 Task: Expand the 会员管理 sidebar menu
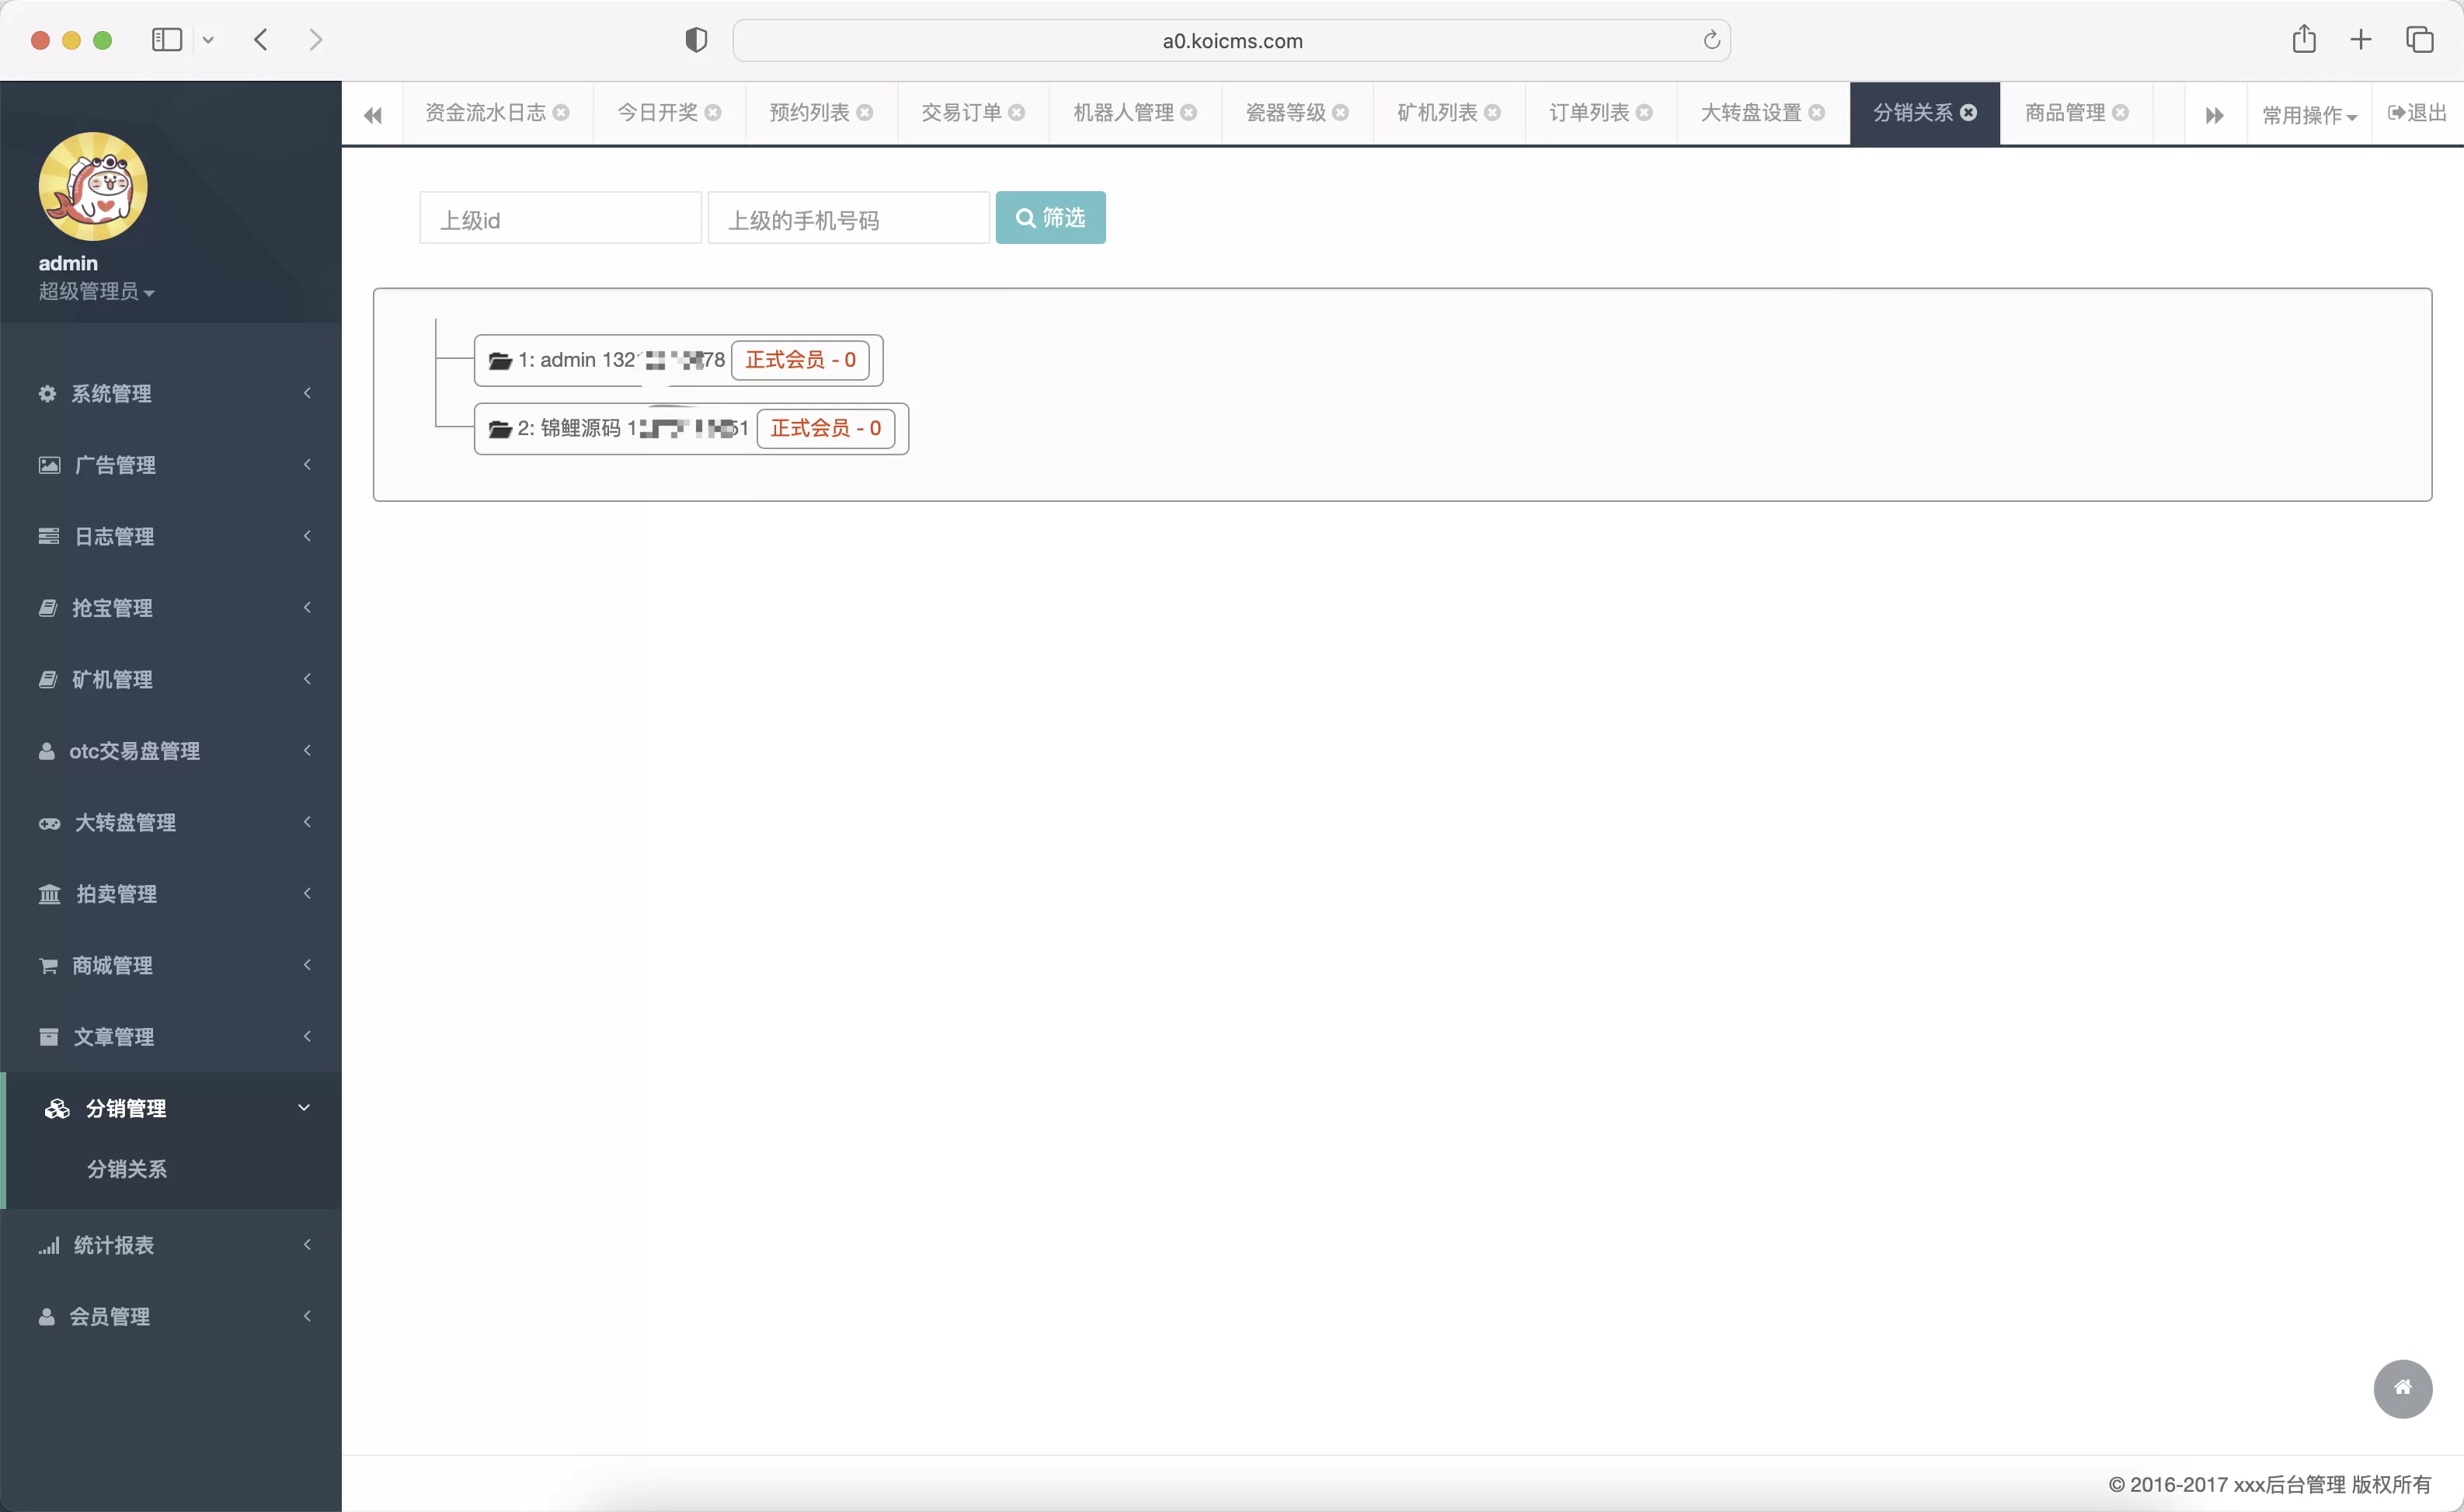click(171, 1317)
